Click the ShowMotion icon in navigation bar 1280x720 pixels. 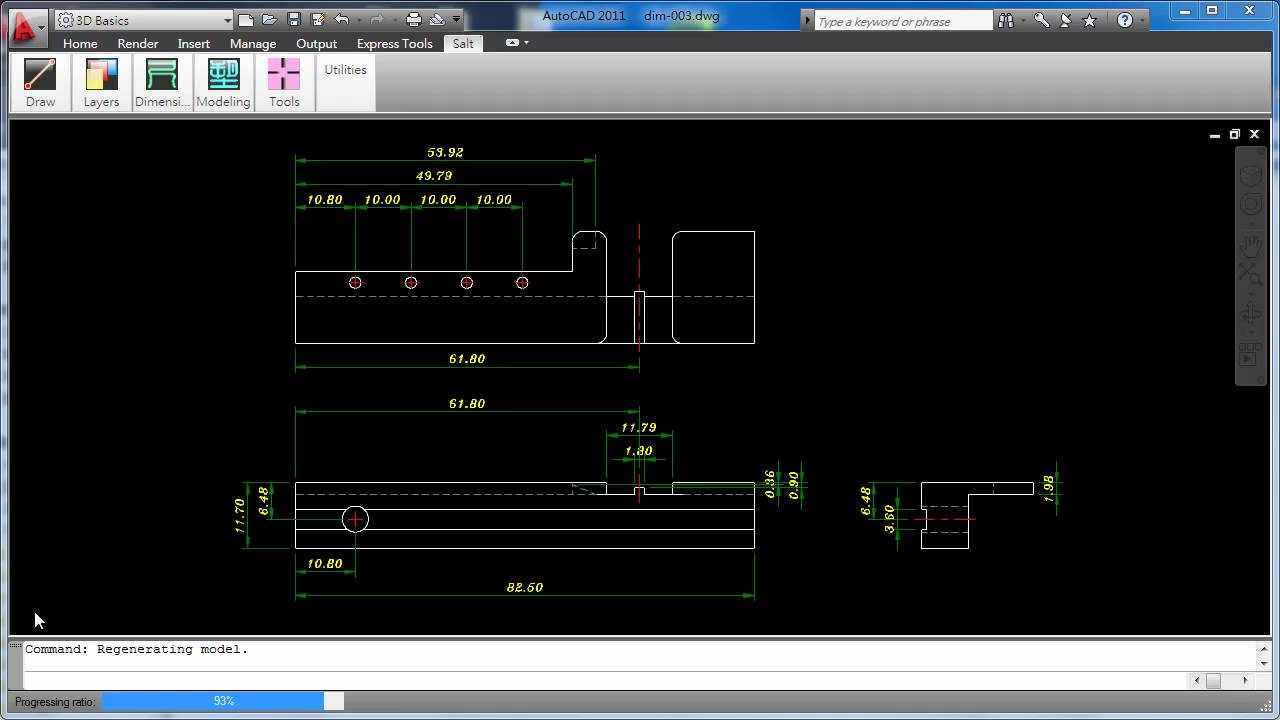coord(1251,355)
